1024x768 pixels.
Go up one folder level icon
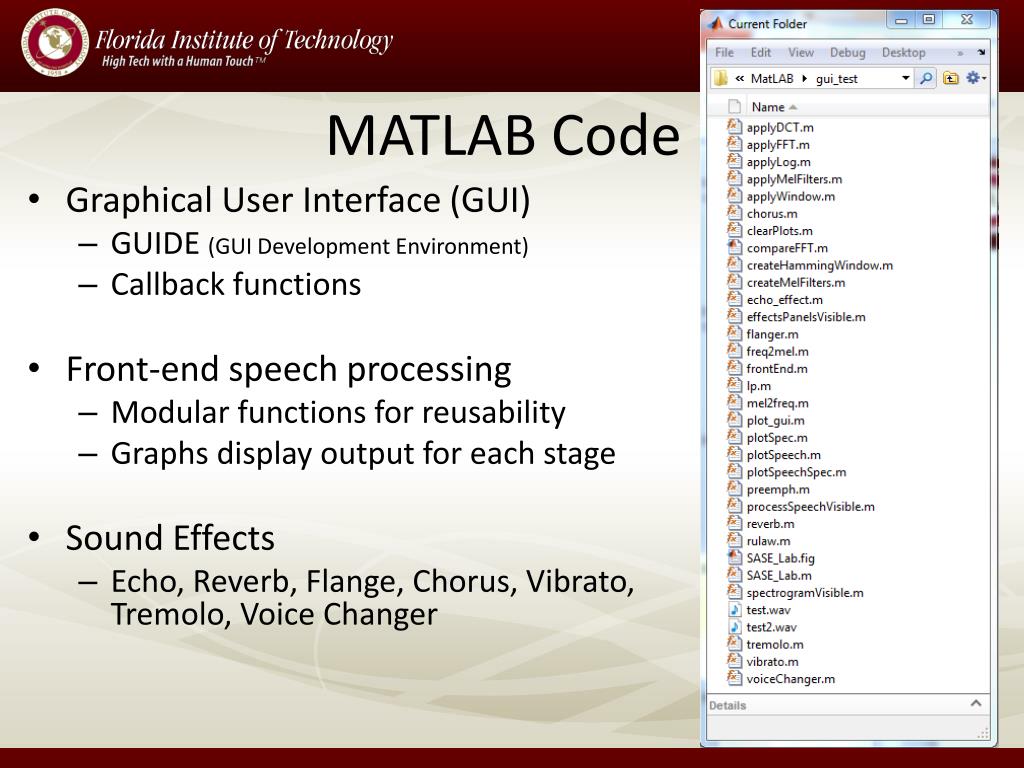(x=951, y=78)
